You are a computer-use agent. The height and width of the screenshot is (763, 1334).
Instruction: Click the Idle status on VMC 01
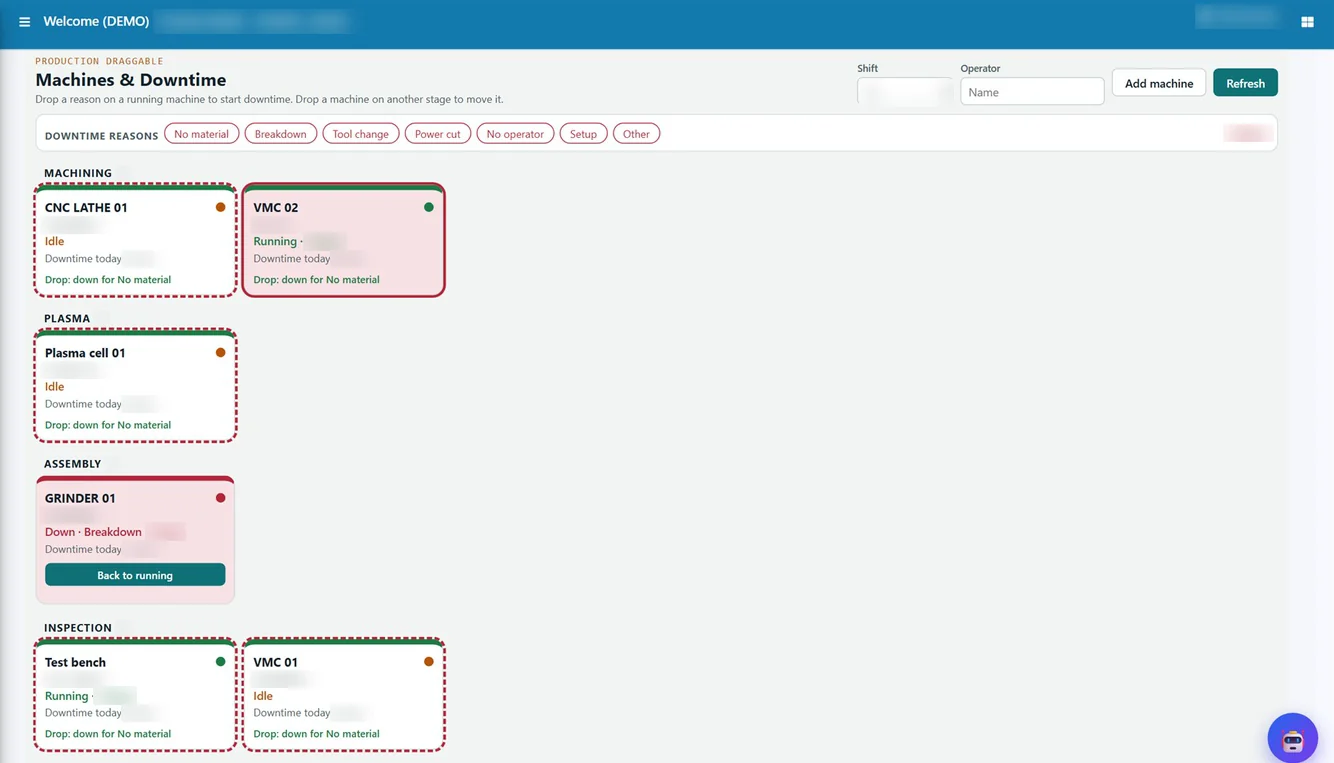pos(263,696)
